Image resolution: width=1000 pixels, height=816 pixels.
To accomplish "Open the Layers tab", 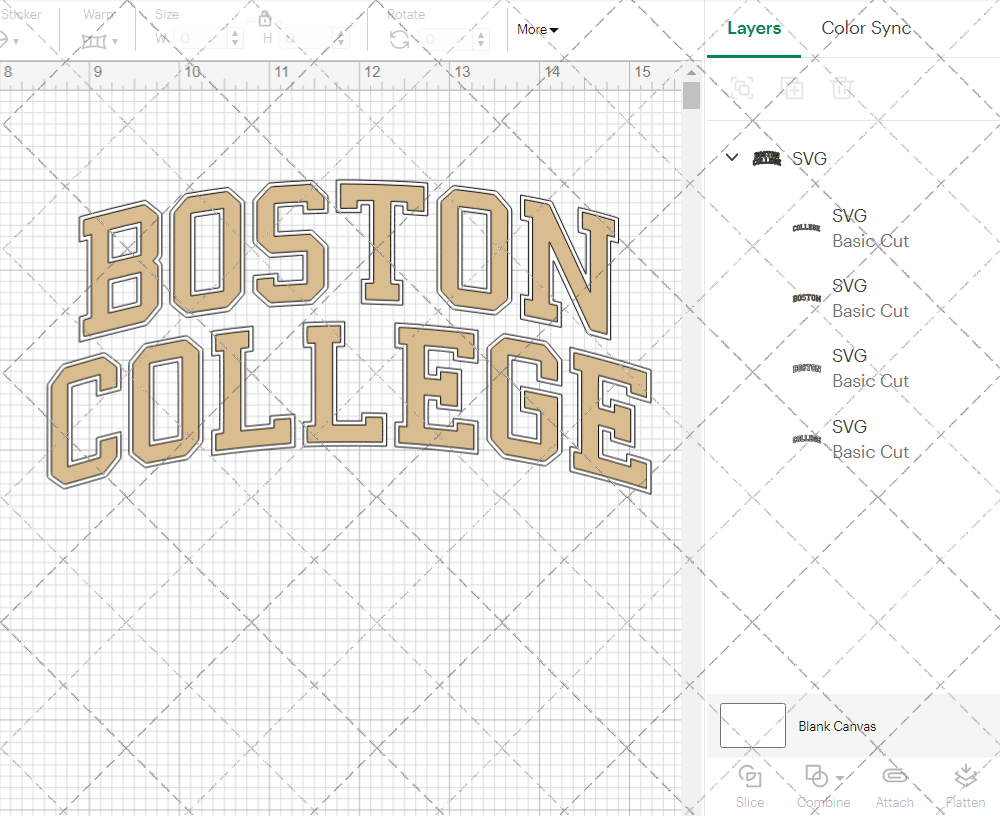I will tap(754, 28).
